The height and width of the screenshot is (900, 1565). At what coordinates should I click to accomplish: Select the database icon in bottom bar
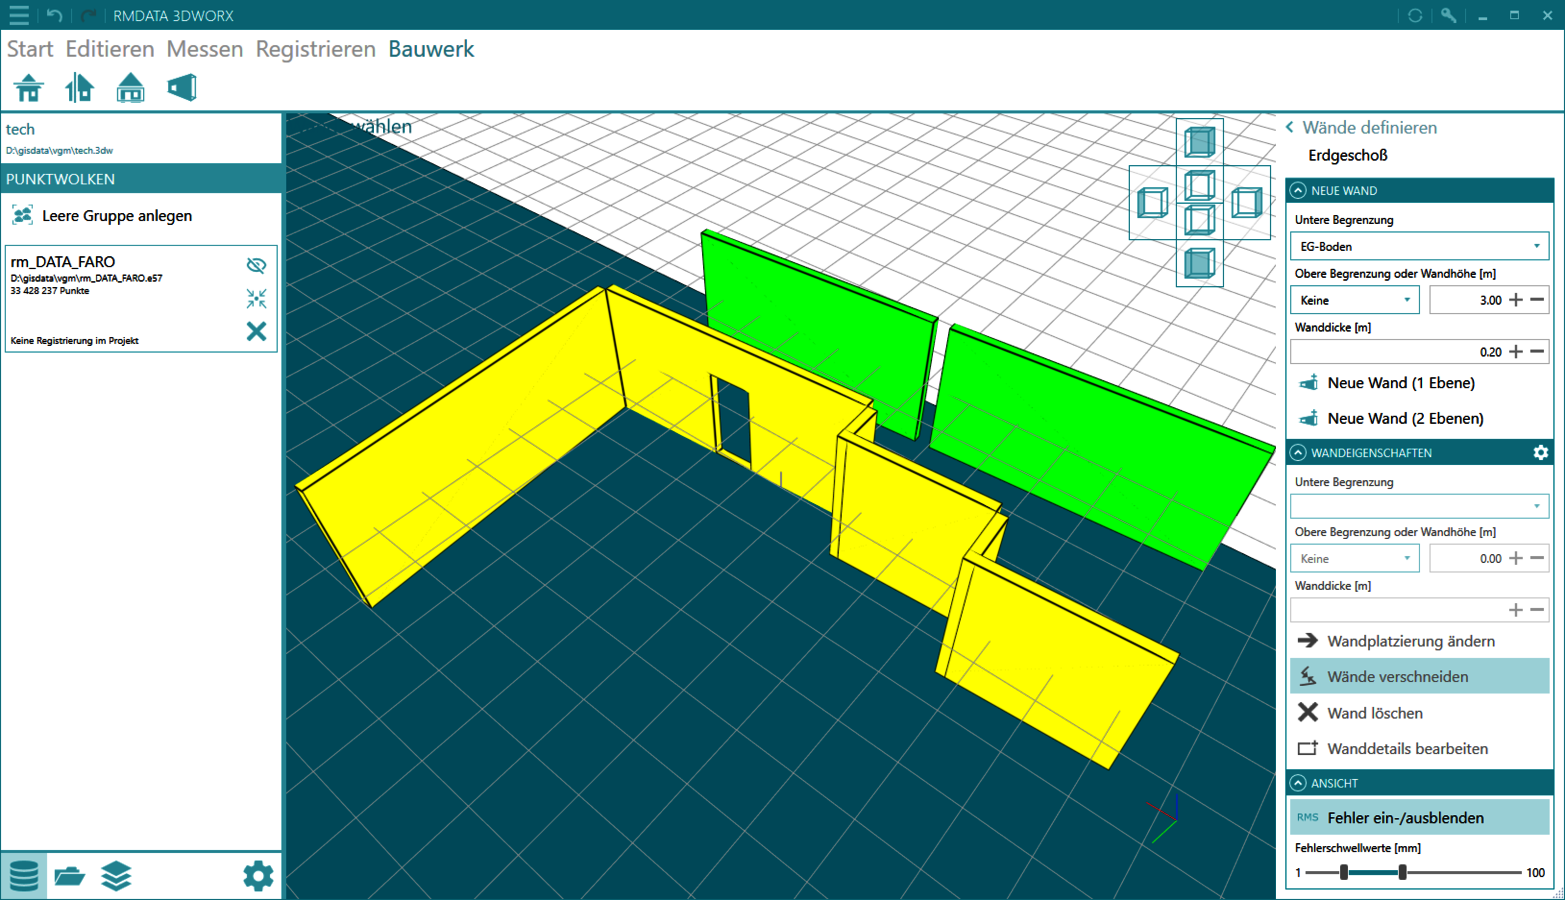tap(24, 876)
